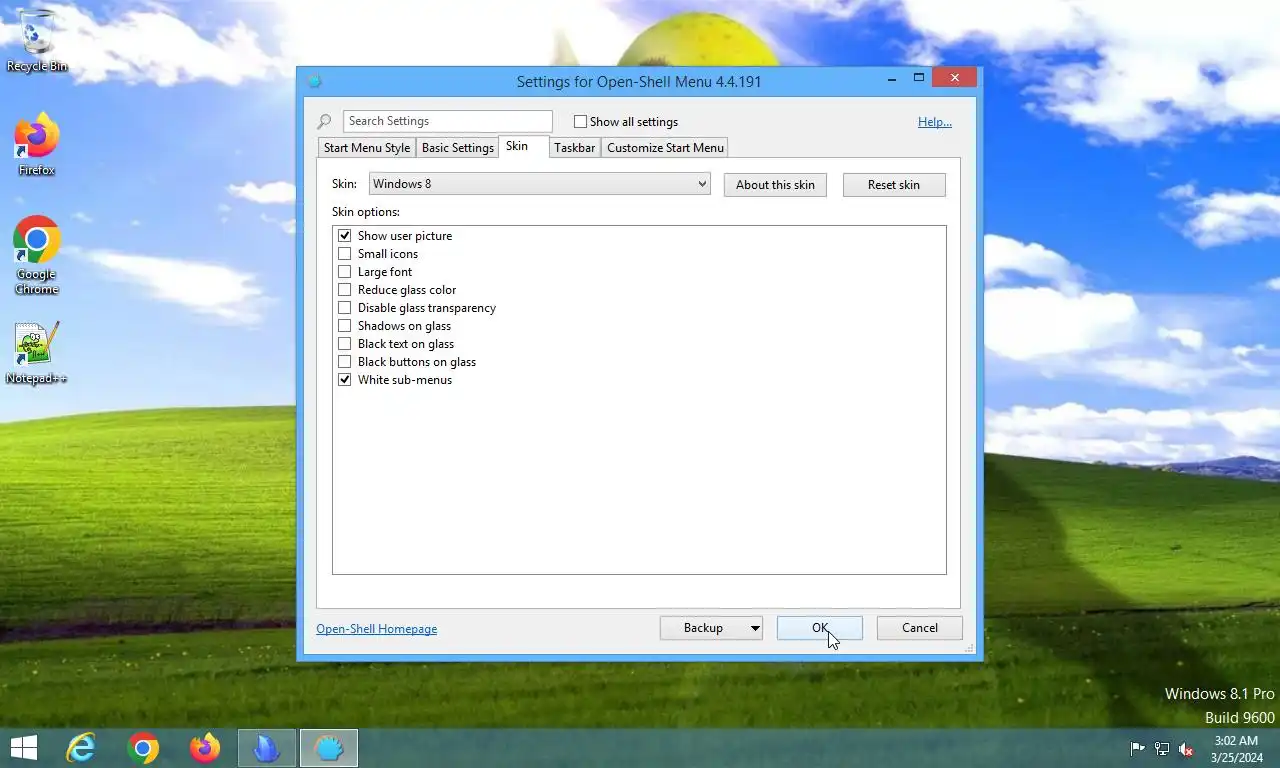This screenshot has width=1280, height=768.
Task: Minimize the settings window
Action: click(x=892, y=78)
